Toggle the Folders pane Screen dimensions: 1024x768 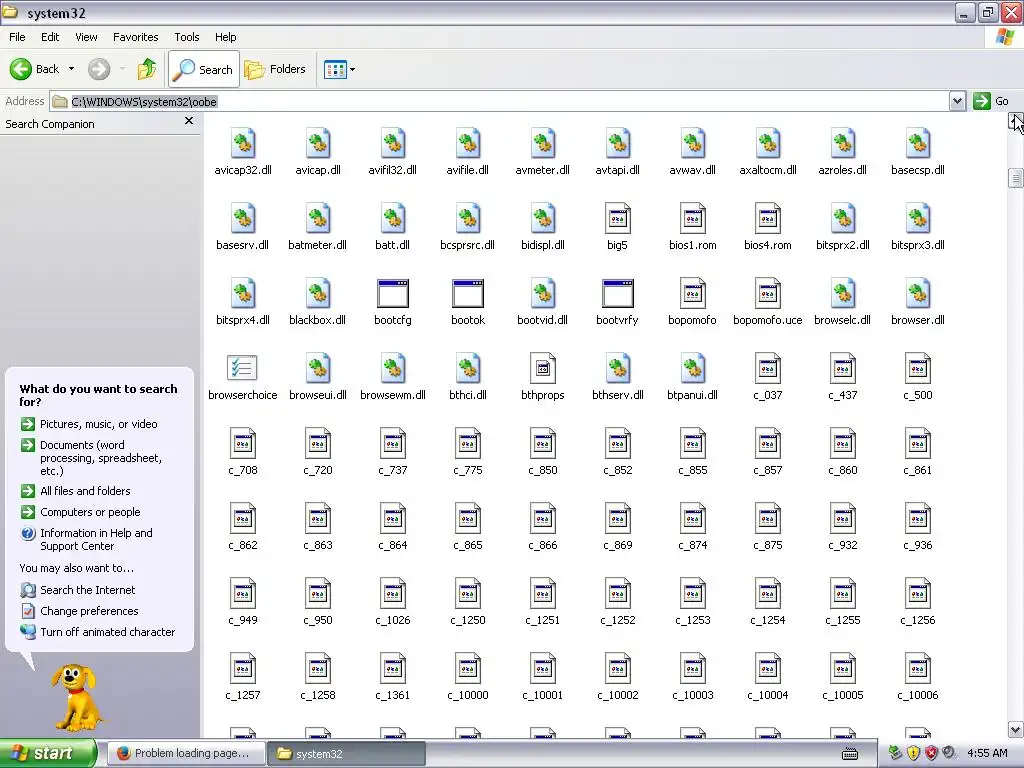(x=275, y=69)
